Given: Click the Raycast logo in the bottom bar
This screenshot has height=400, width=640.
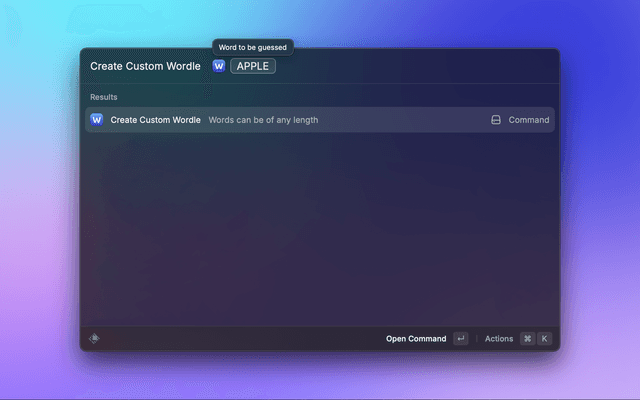Looking at the screenshot, I should 94,339.
